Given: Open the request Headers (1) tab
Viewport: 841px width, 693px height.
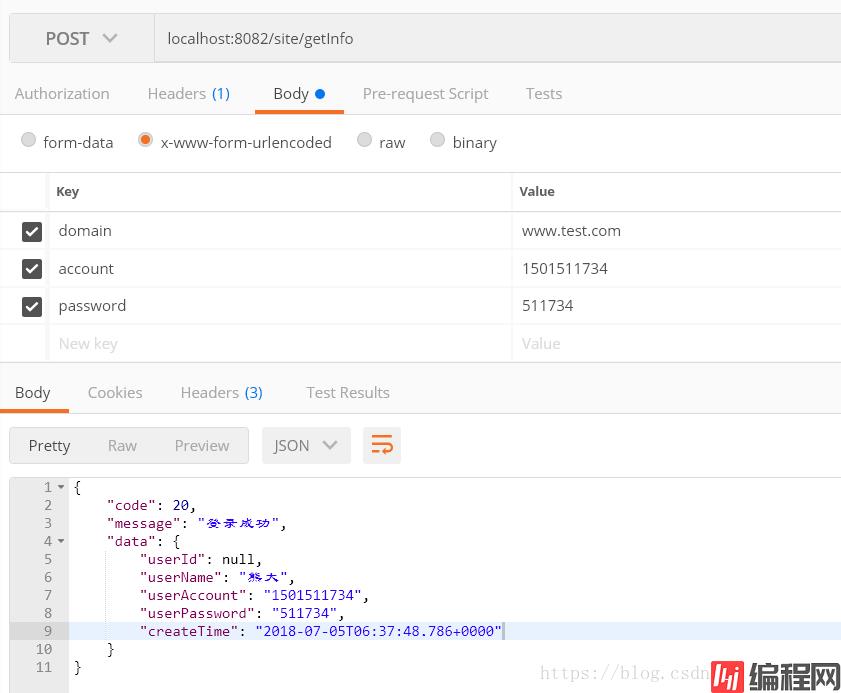Looking at the screenshot, I should point(188,94).
